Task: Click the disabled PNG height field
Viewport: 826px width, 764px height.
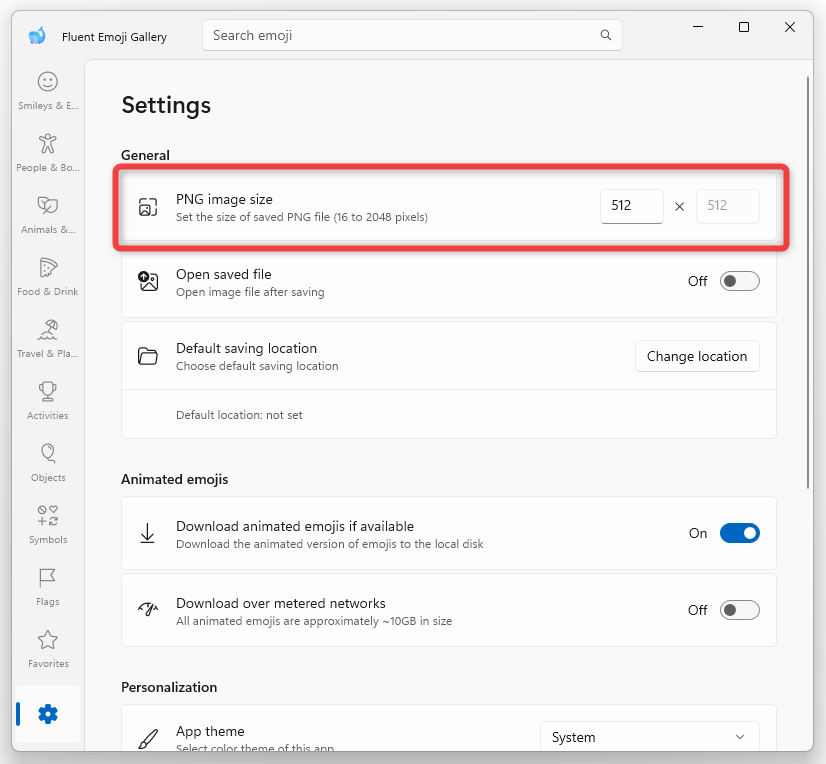Action: (727, 206)
